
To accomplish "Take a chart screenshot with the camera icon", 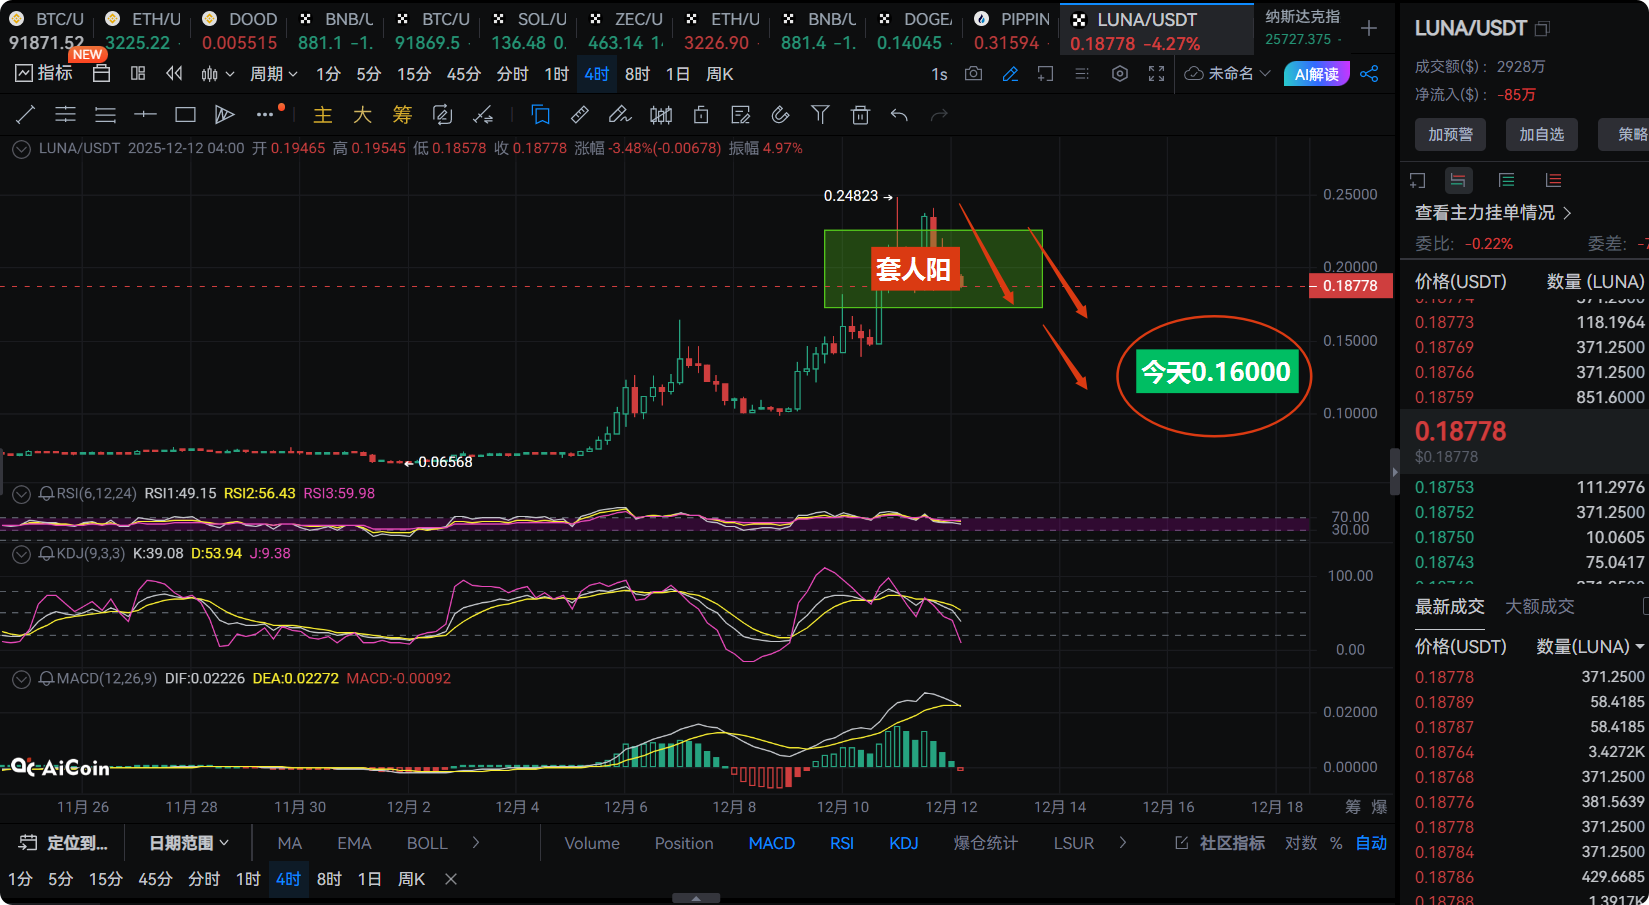I will [973, 74].
